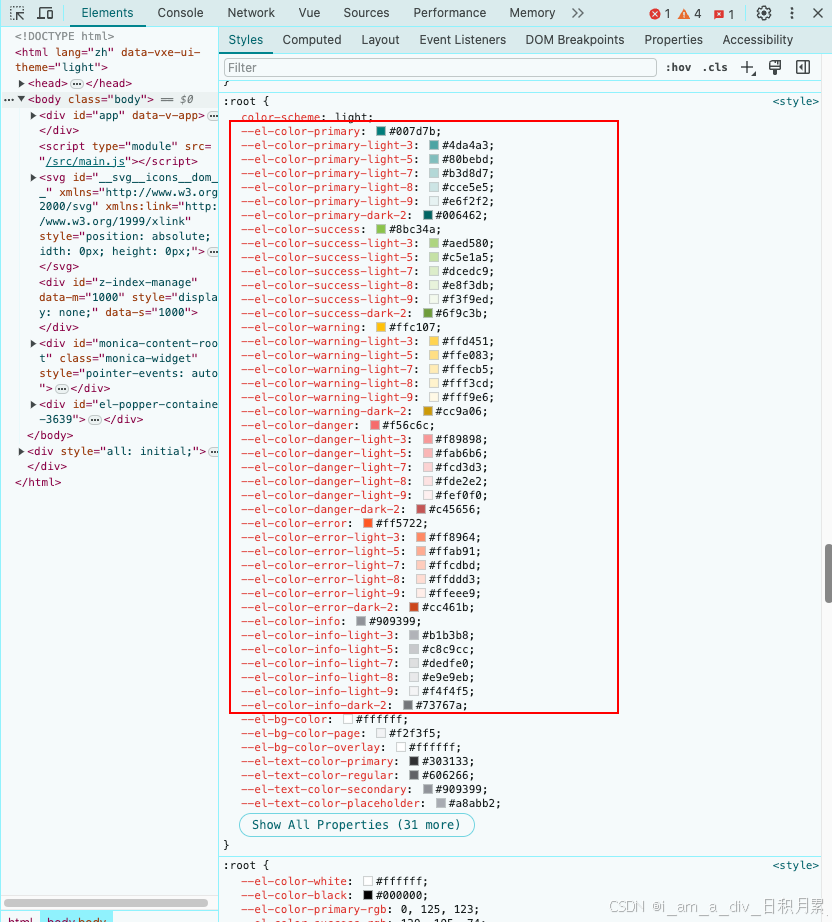This screenshot has width=832, height=922.
Task: Open the Event Listeners pane
Action: pyautogui.click(x=463, y=40)
